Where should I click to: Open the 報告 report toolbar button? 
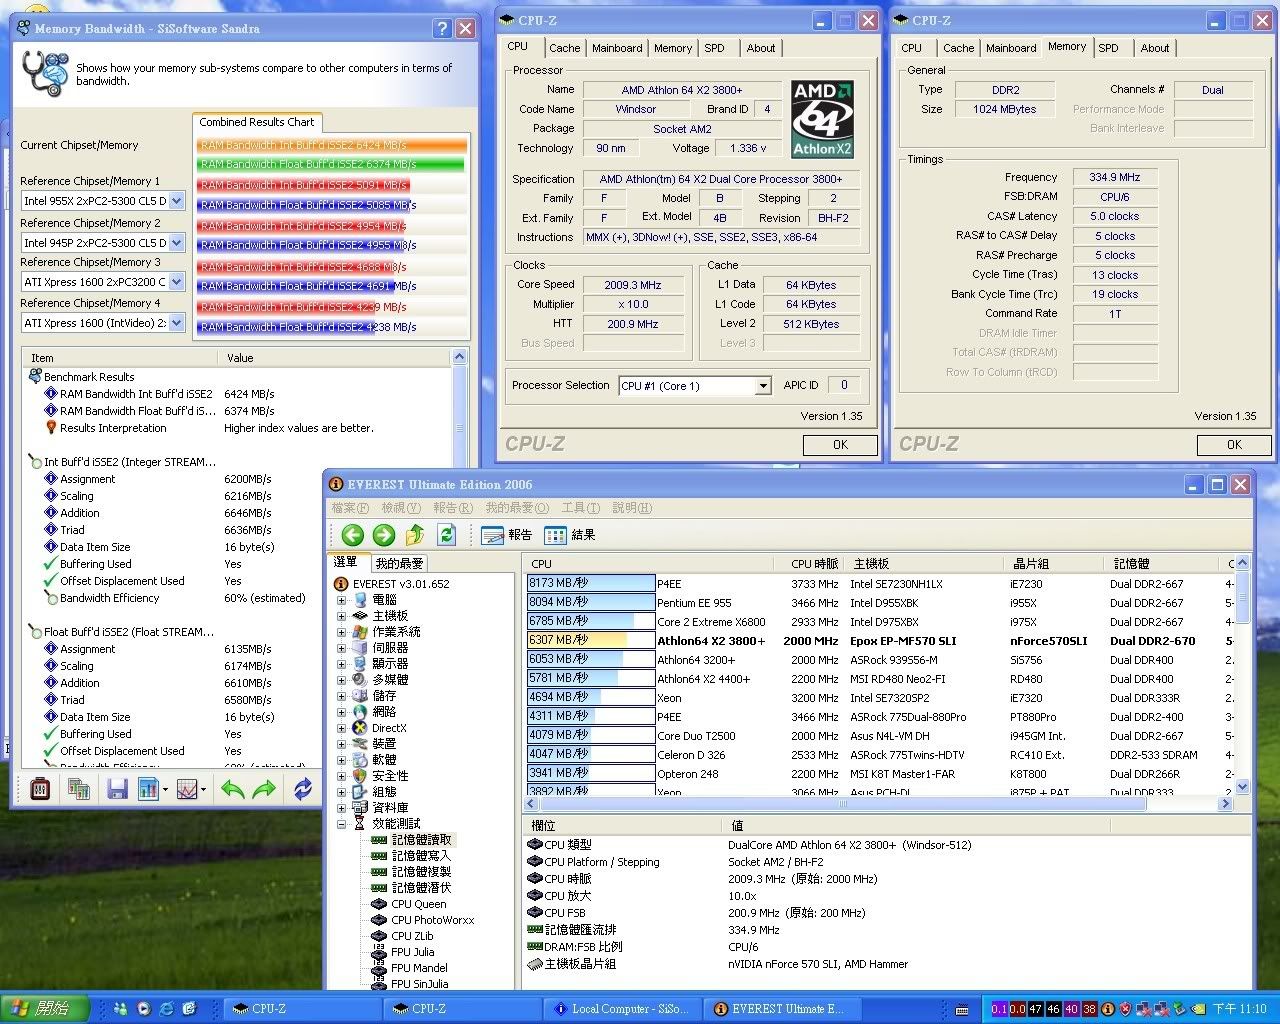coord(507,535)
